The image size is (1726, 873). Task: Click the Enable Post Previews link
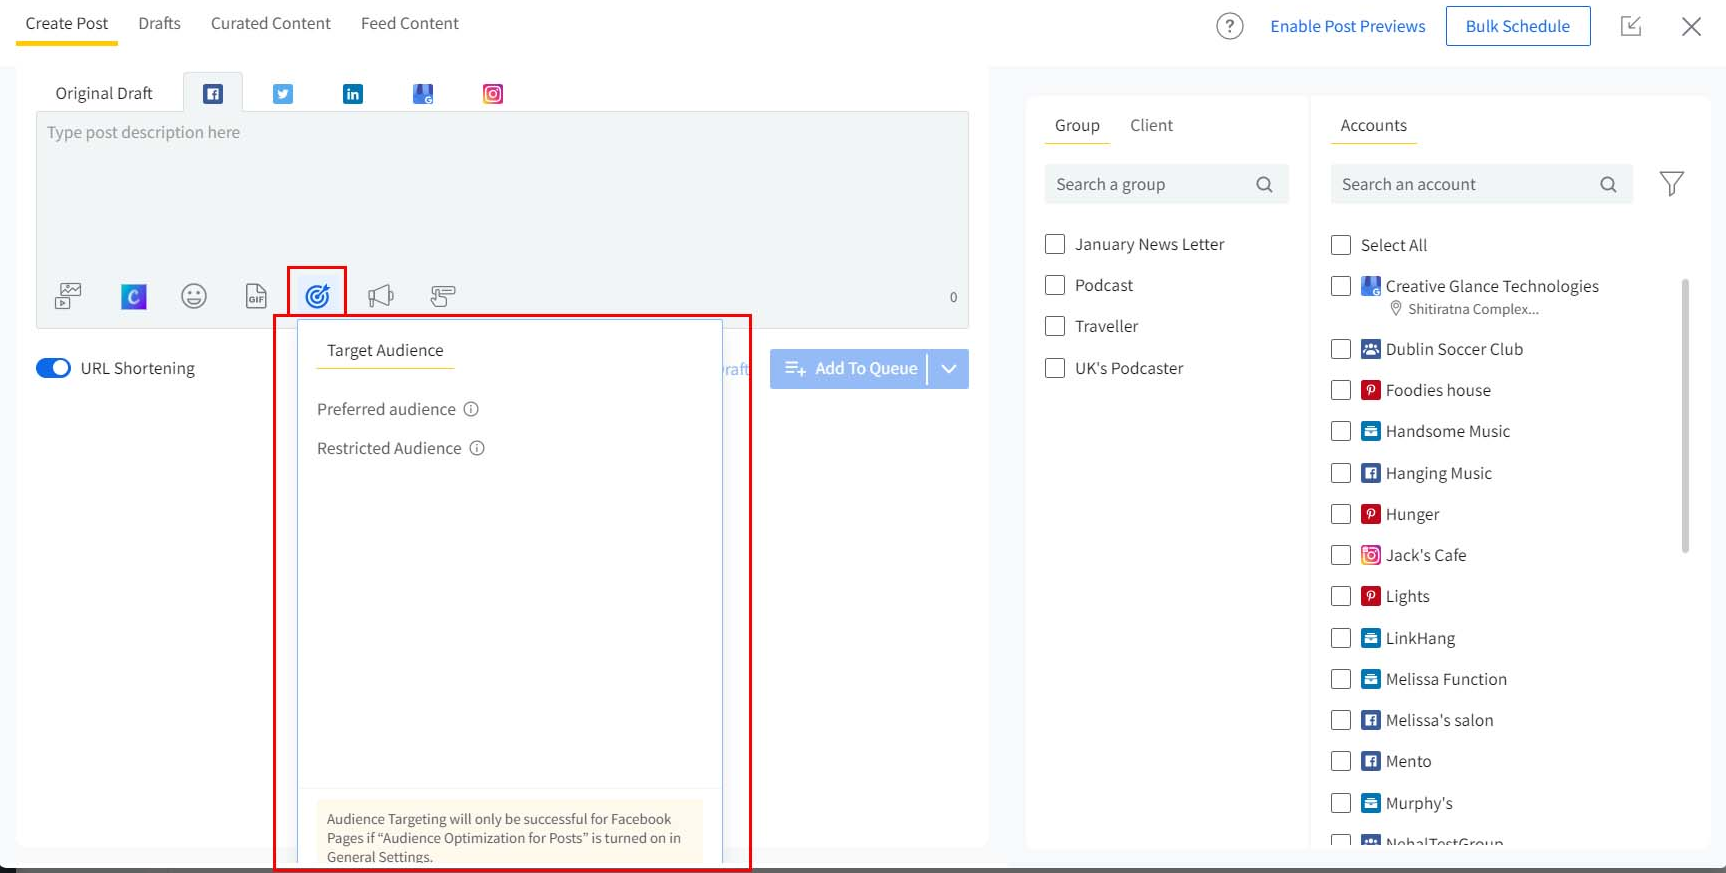coord(1347,26)
